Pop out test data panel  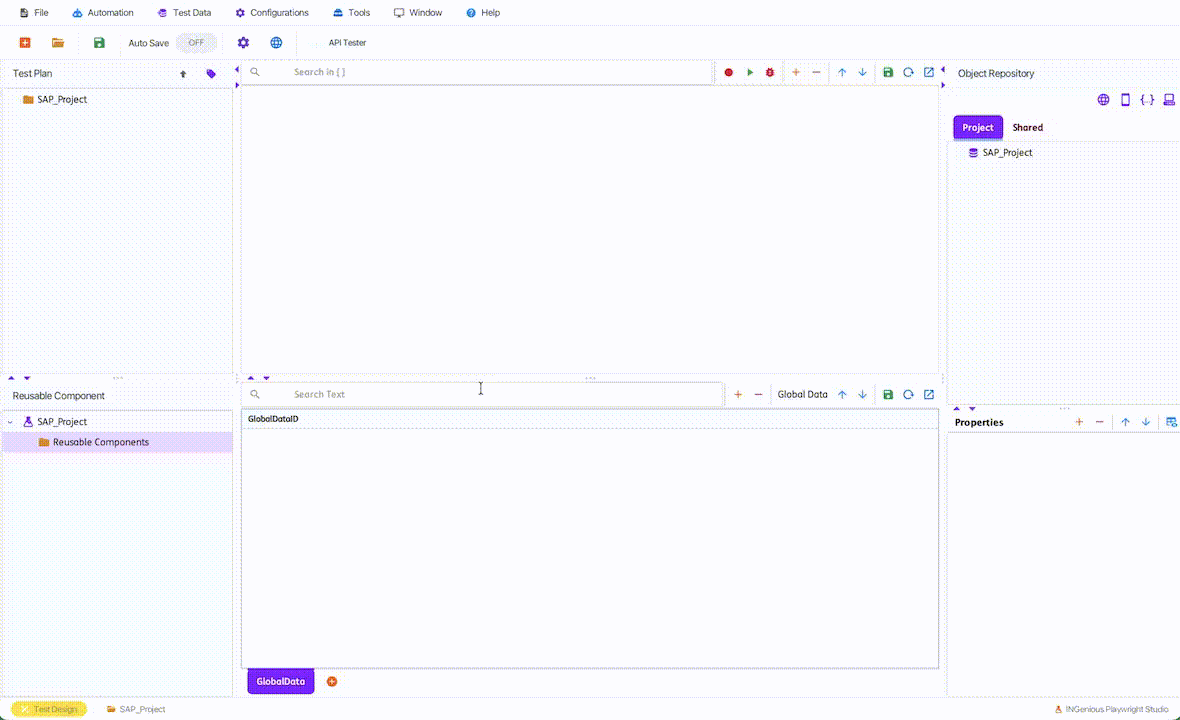tap(929, 394)
